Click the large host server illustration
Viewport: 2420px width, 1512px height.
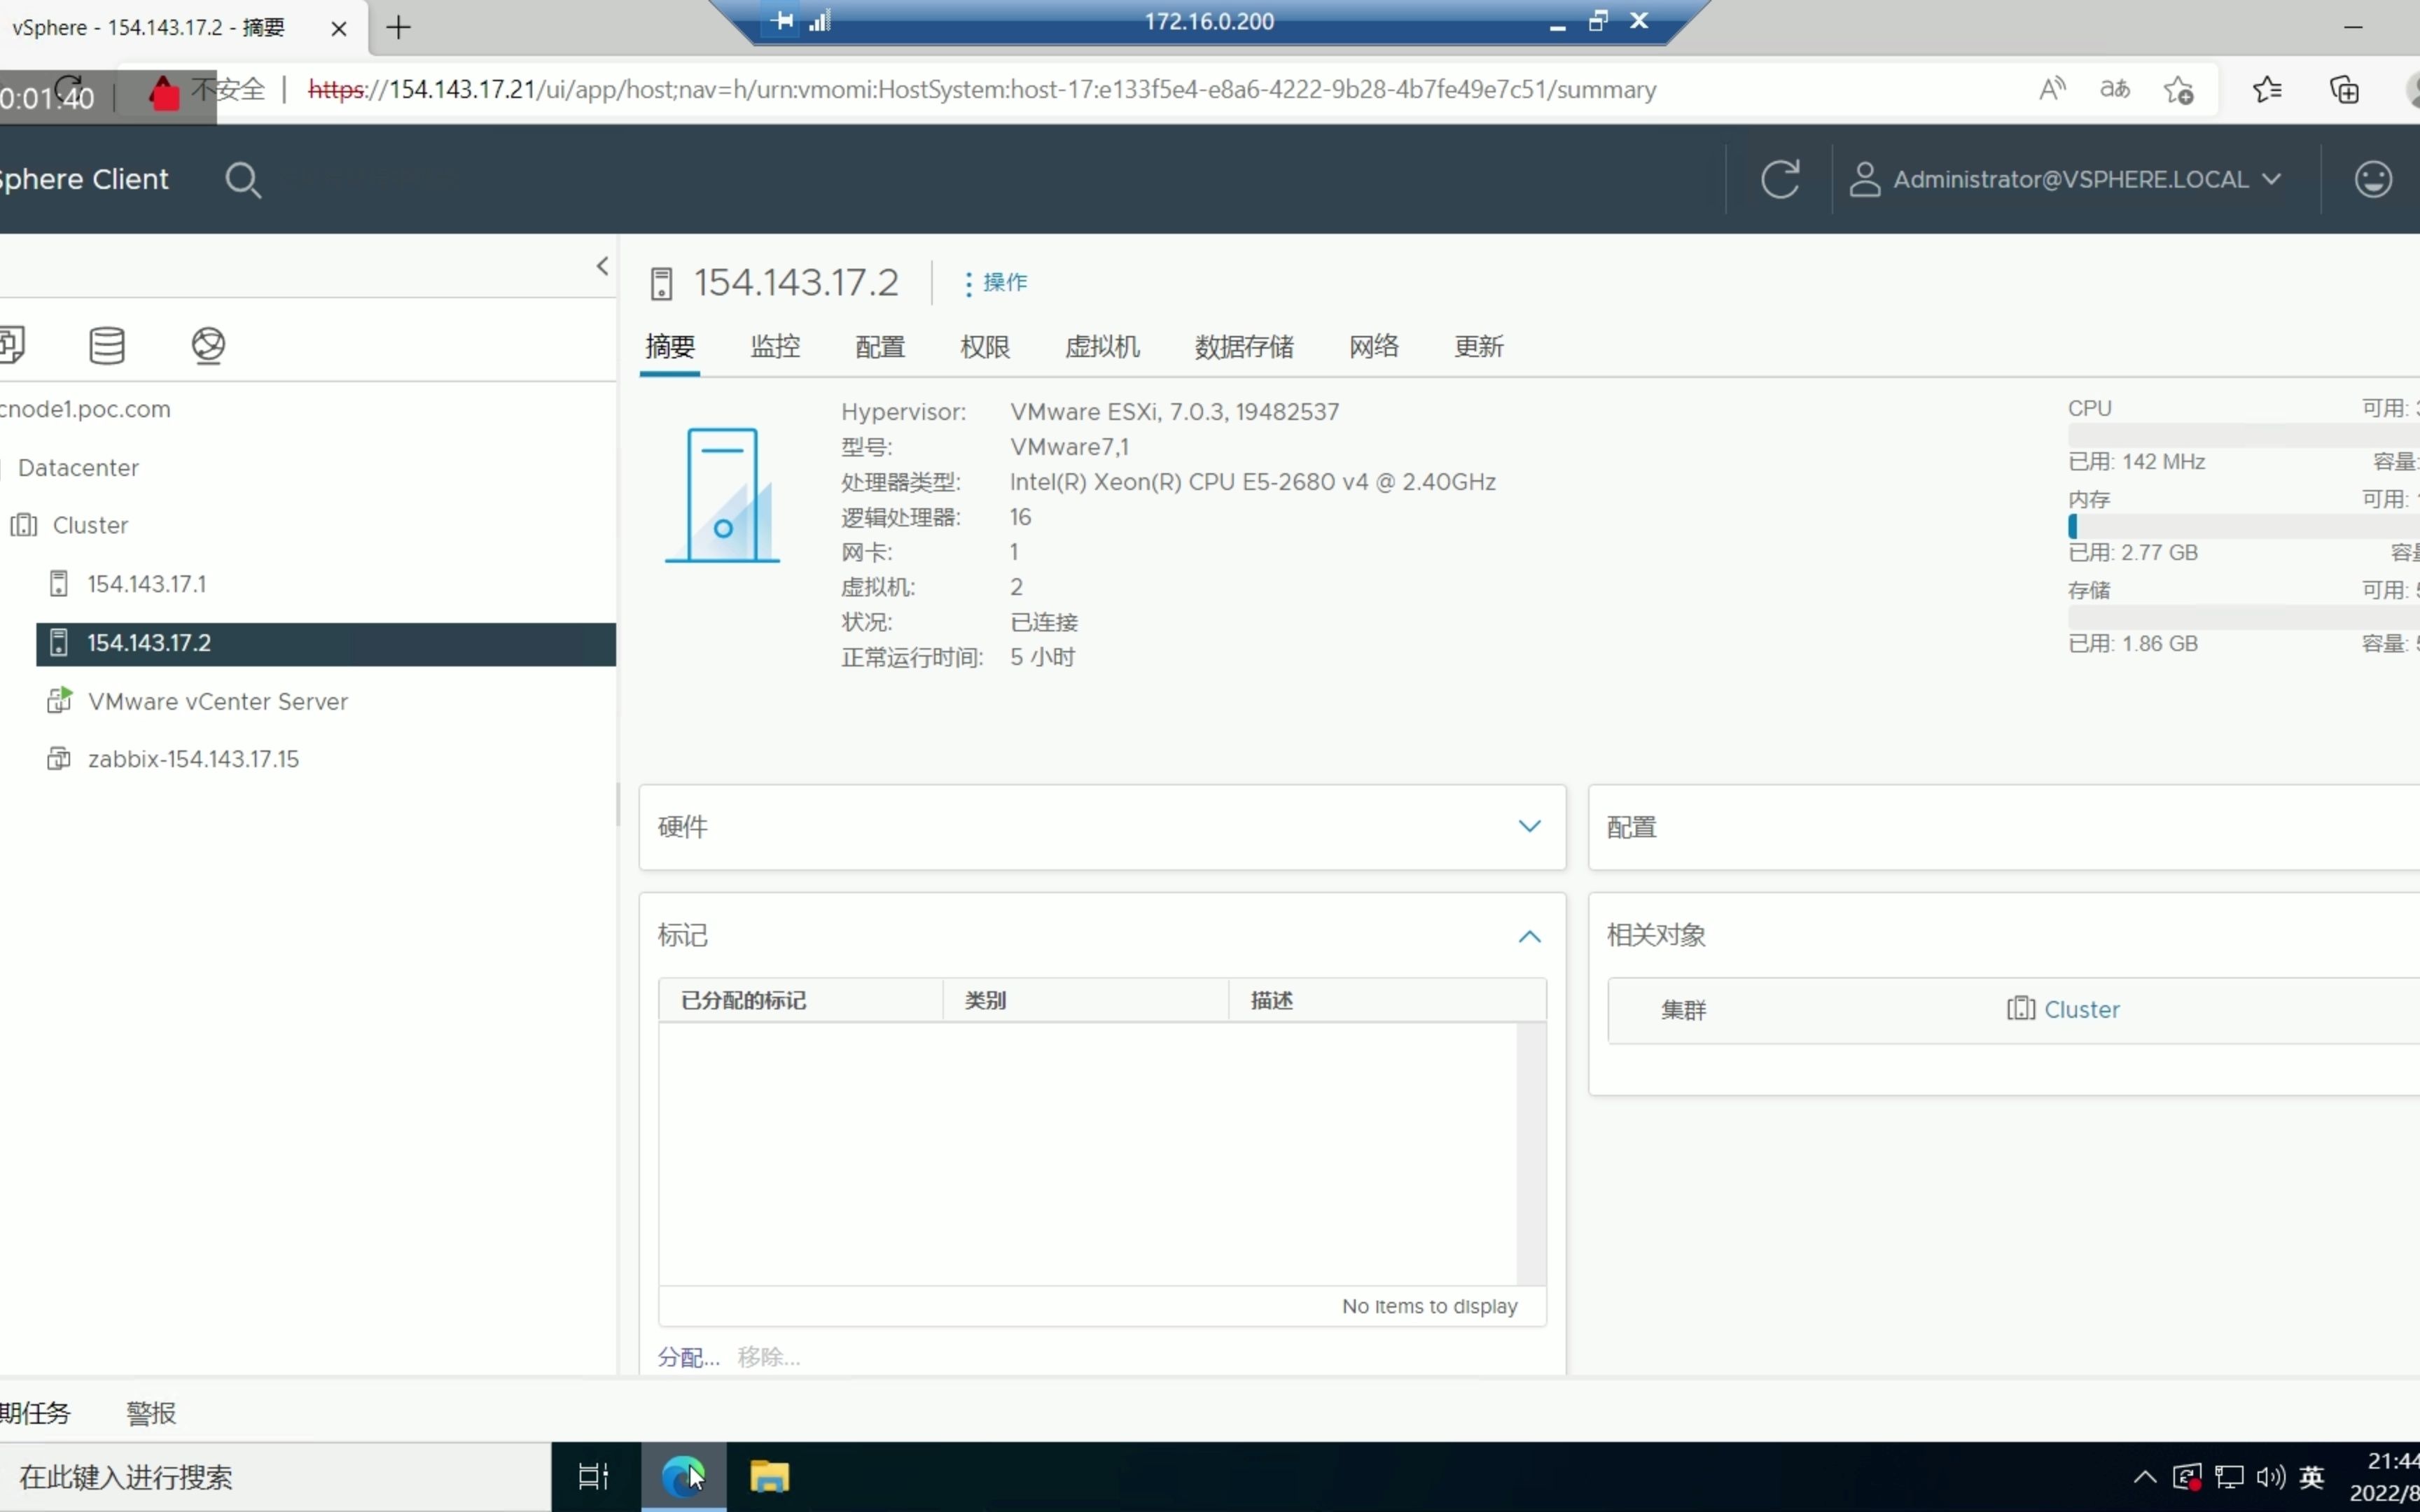[722, 495]
